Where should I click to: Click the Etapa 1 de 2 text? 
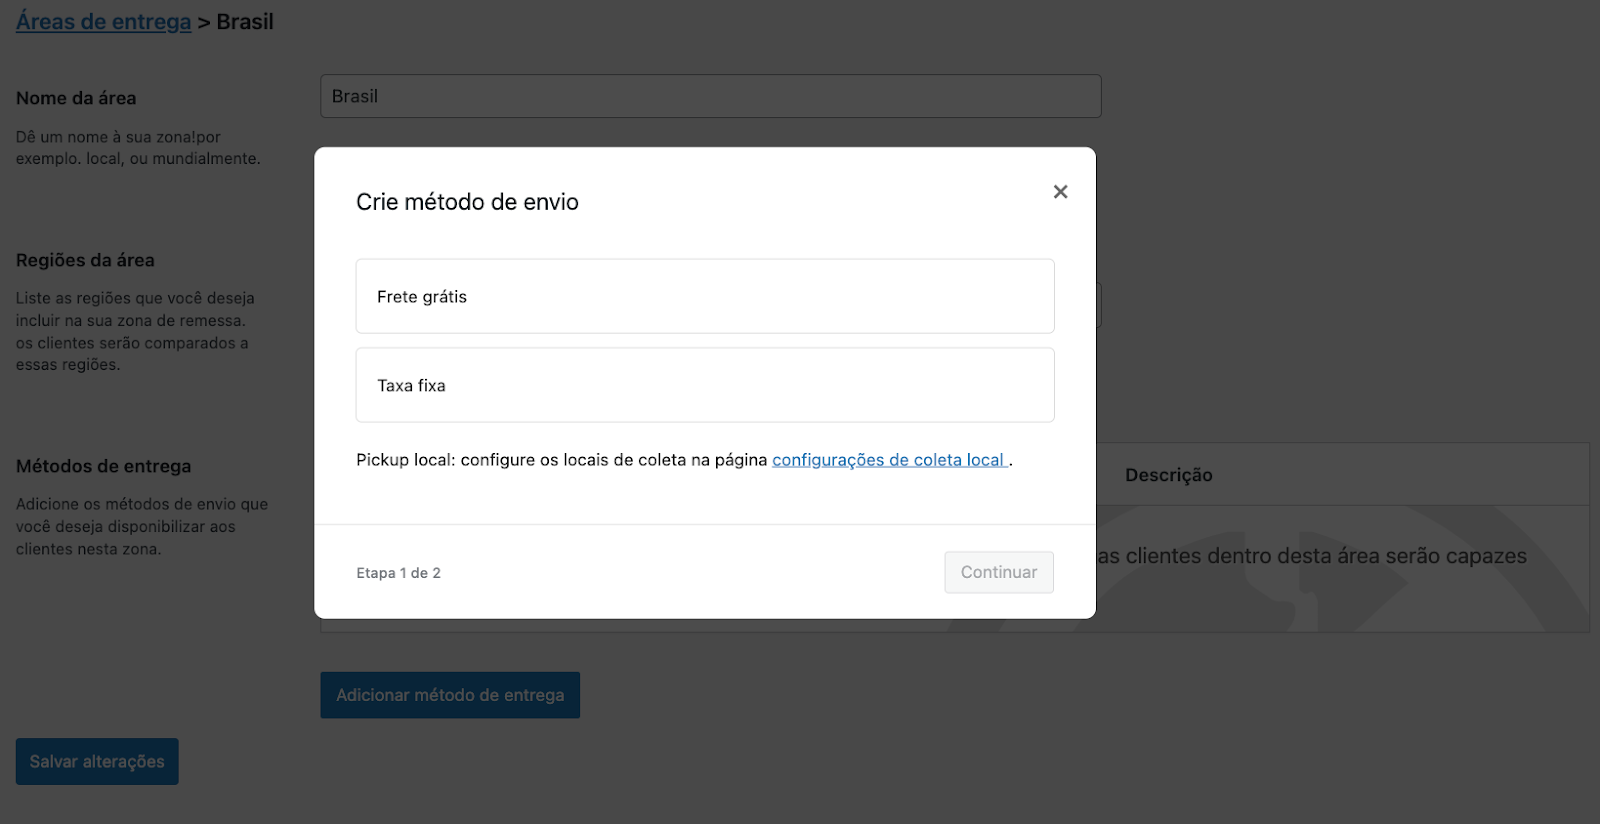click(x=398, y=573)
